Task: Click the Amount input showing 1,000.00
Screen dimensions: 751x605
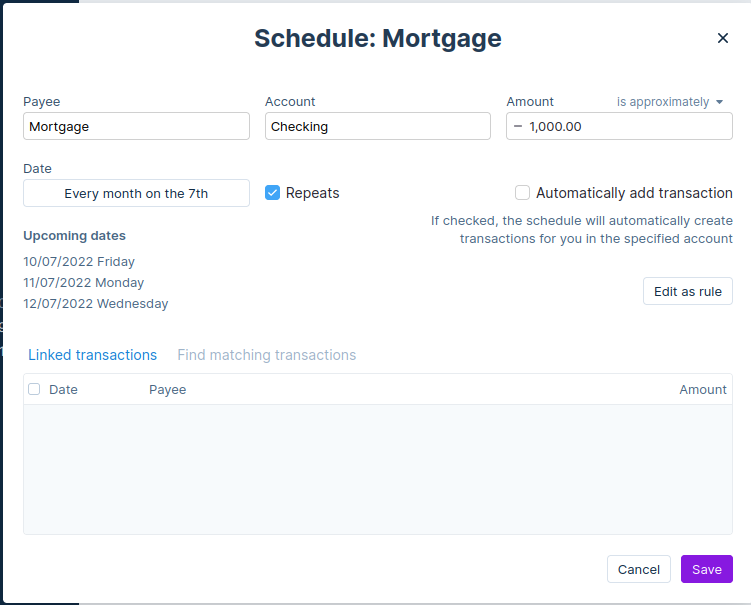Action: point(625,126)
